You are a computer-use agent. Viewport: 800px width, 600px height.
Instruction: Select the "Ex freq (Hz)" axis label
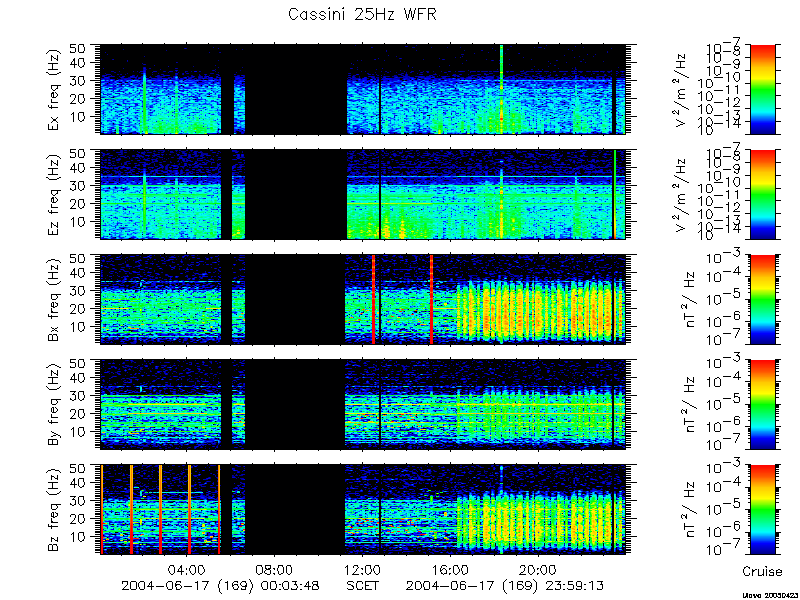54,89
